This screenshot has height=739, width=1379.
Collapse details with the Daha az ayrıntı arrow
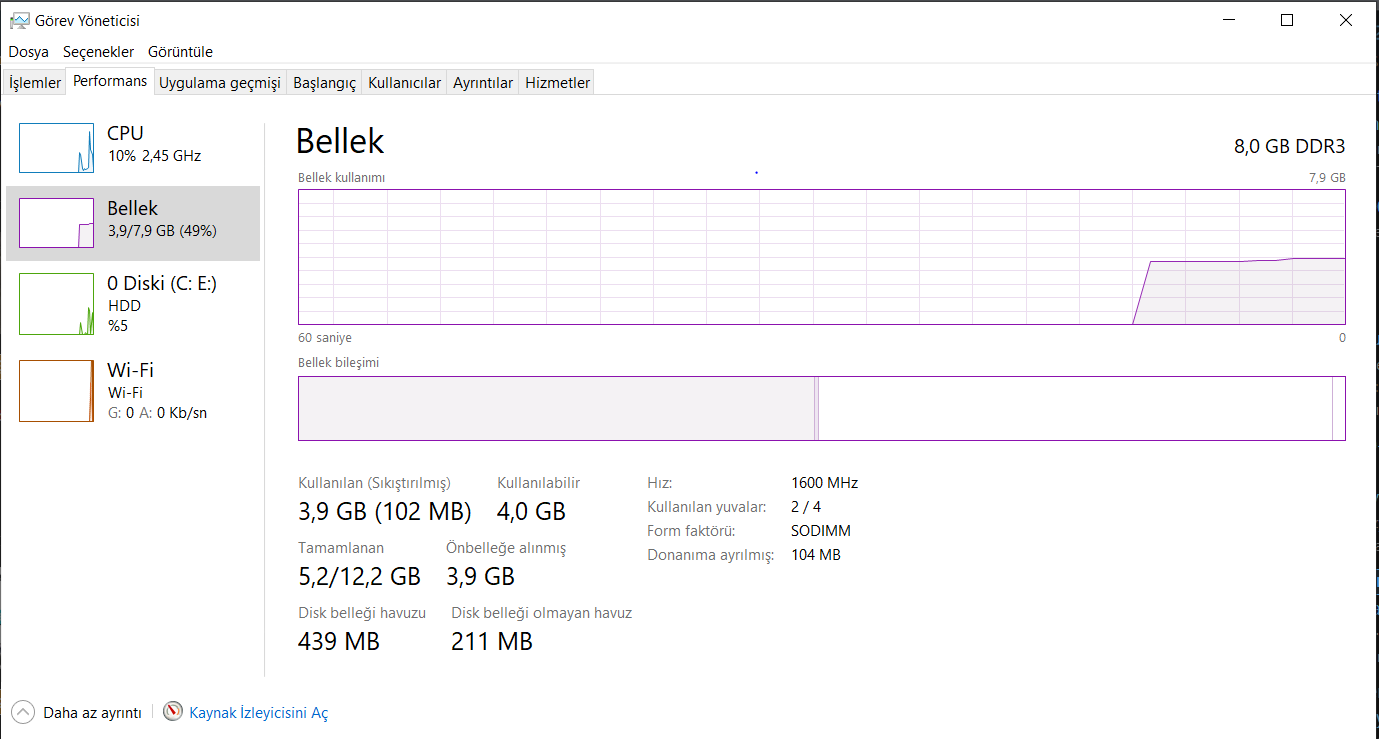click(22, 712)
